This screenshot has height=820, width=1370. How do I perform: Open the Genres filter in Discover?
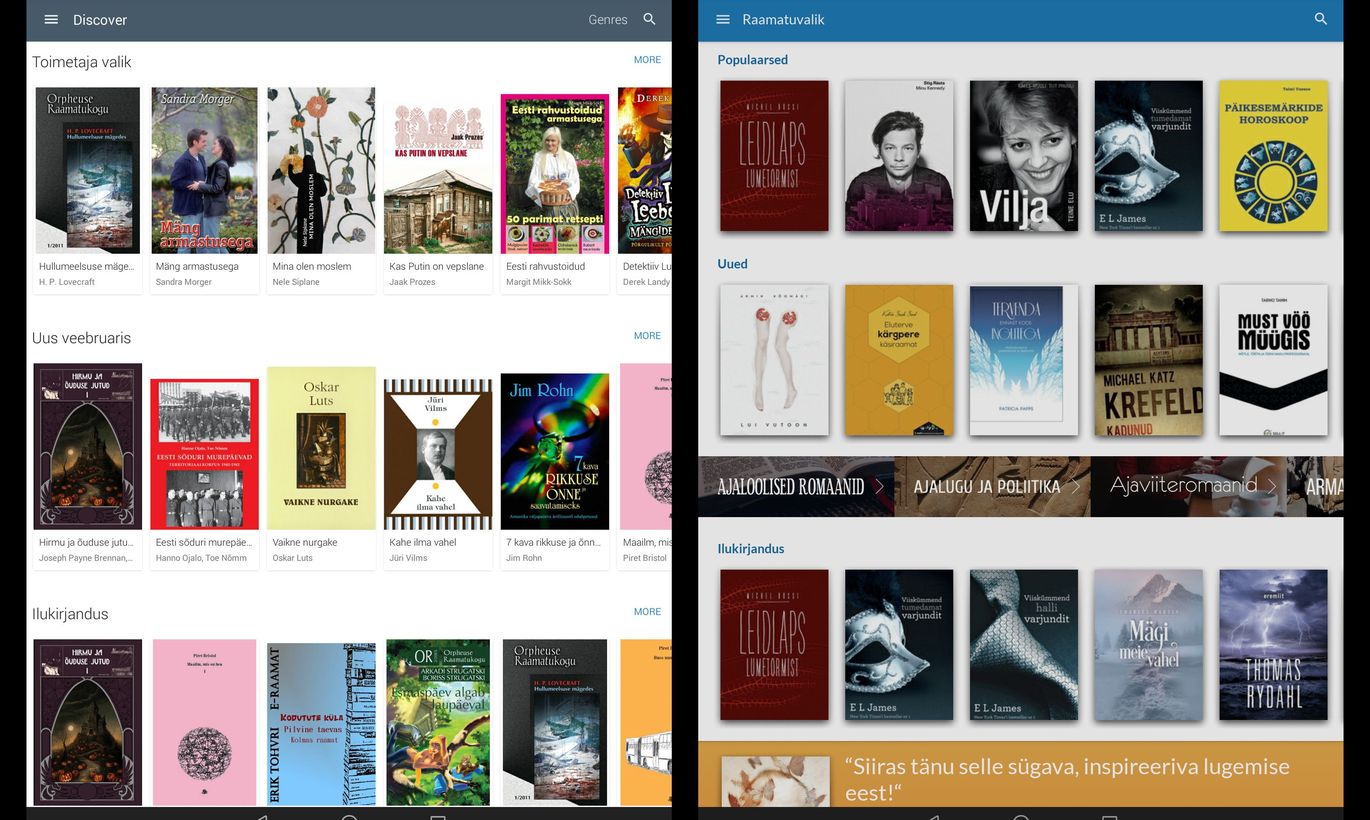click(x=608, y=20)
